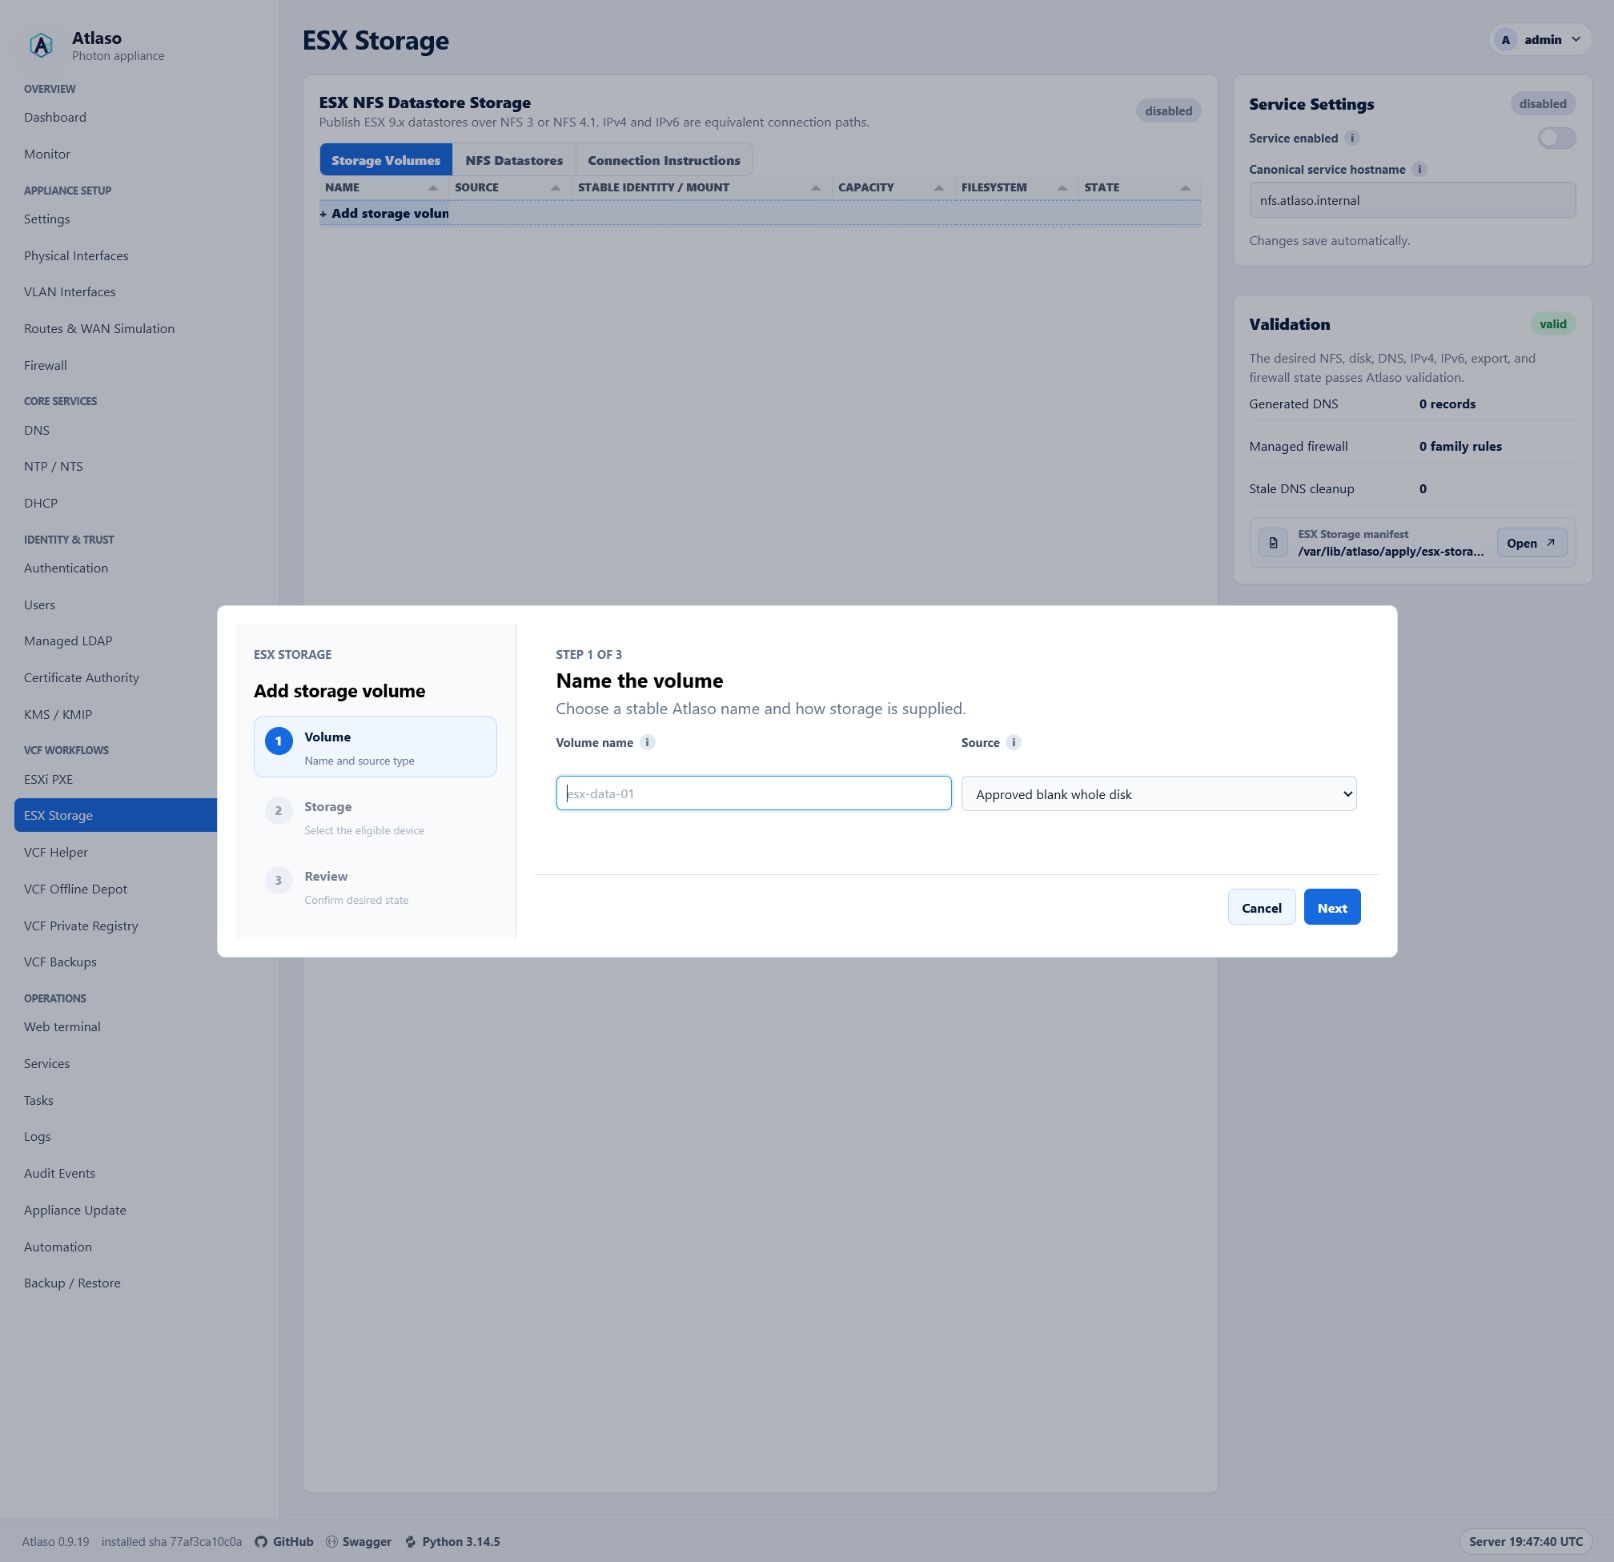Click the Cancel button
Viewport: 1614px width, 1562px height.
coord(1261,908)
